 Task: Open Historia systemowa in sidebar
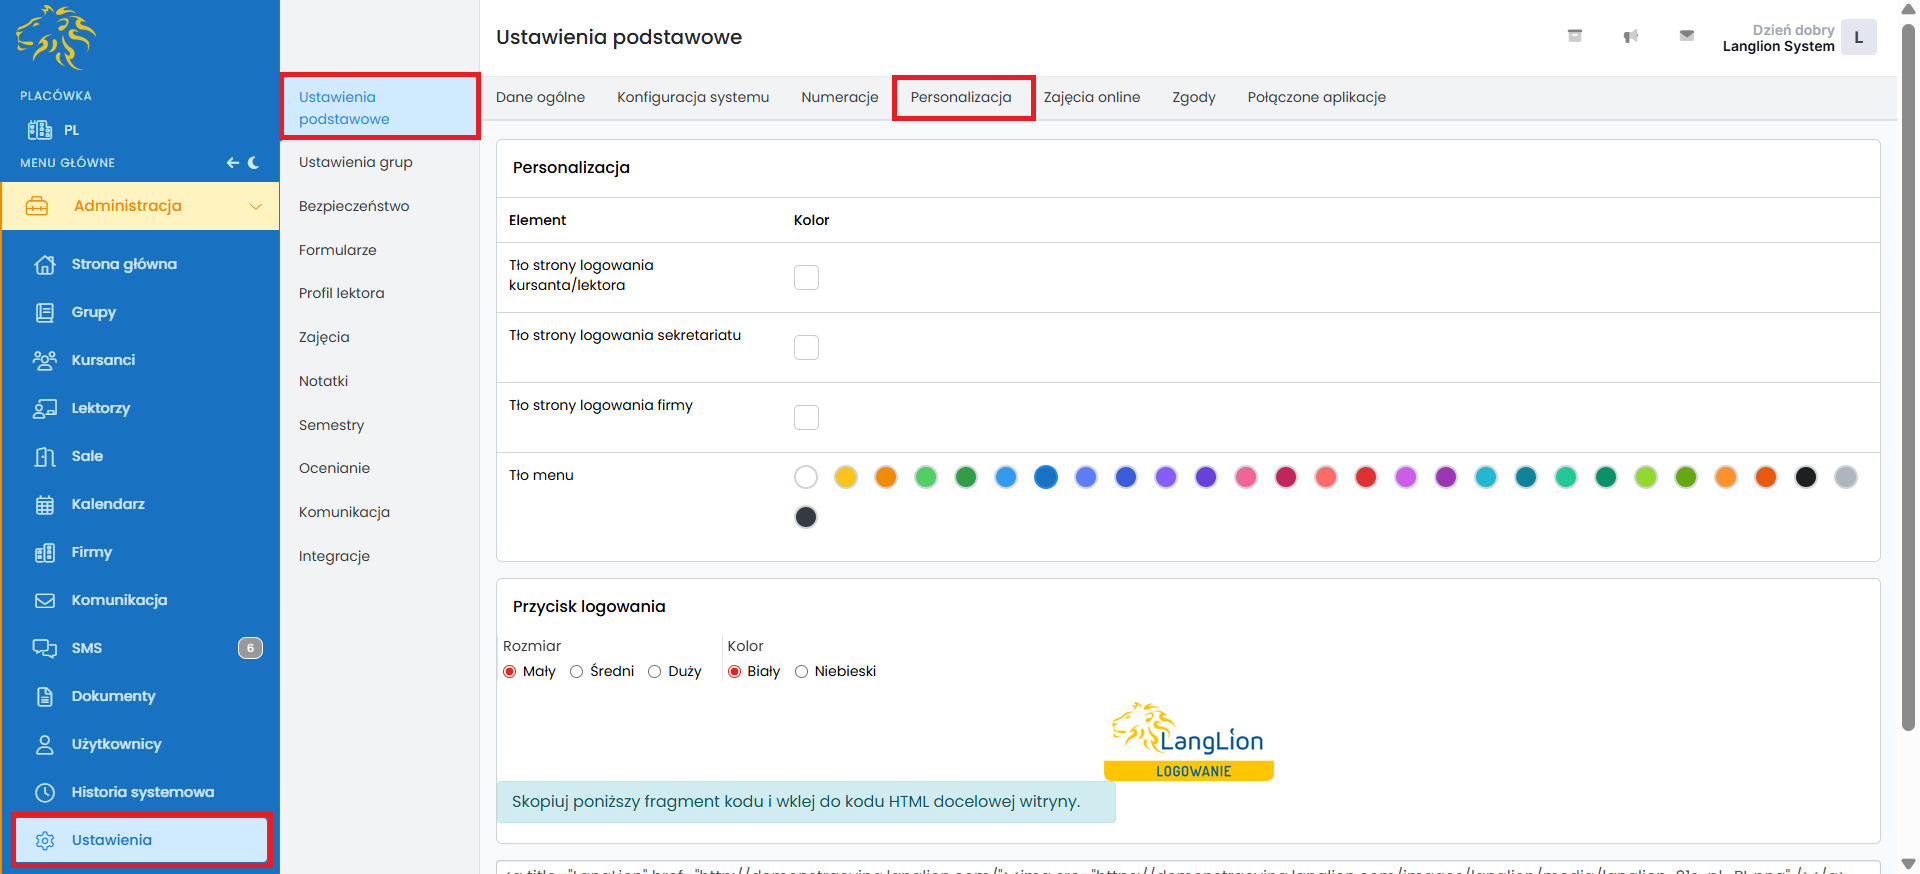[142, 792]
